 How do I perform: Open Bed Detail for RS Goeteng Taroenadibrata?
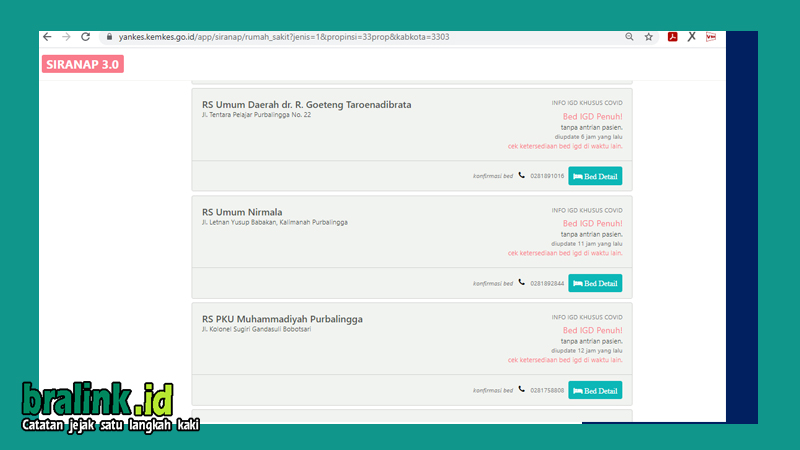point(595,176)
